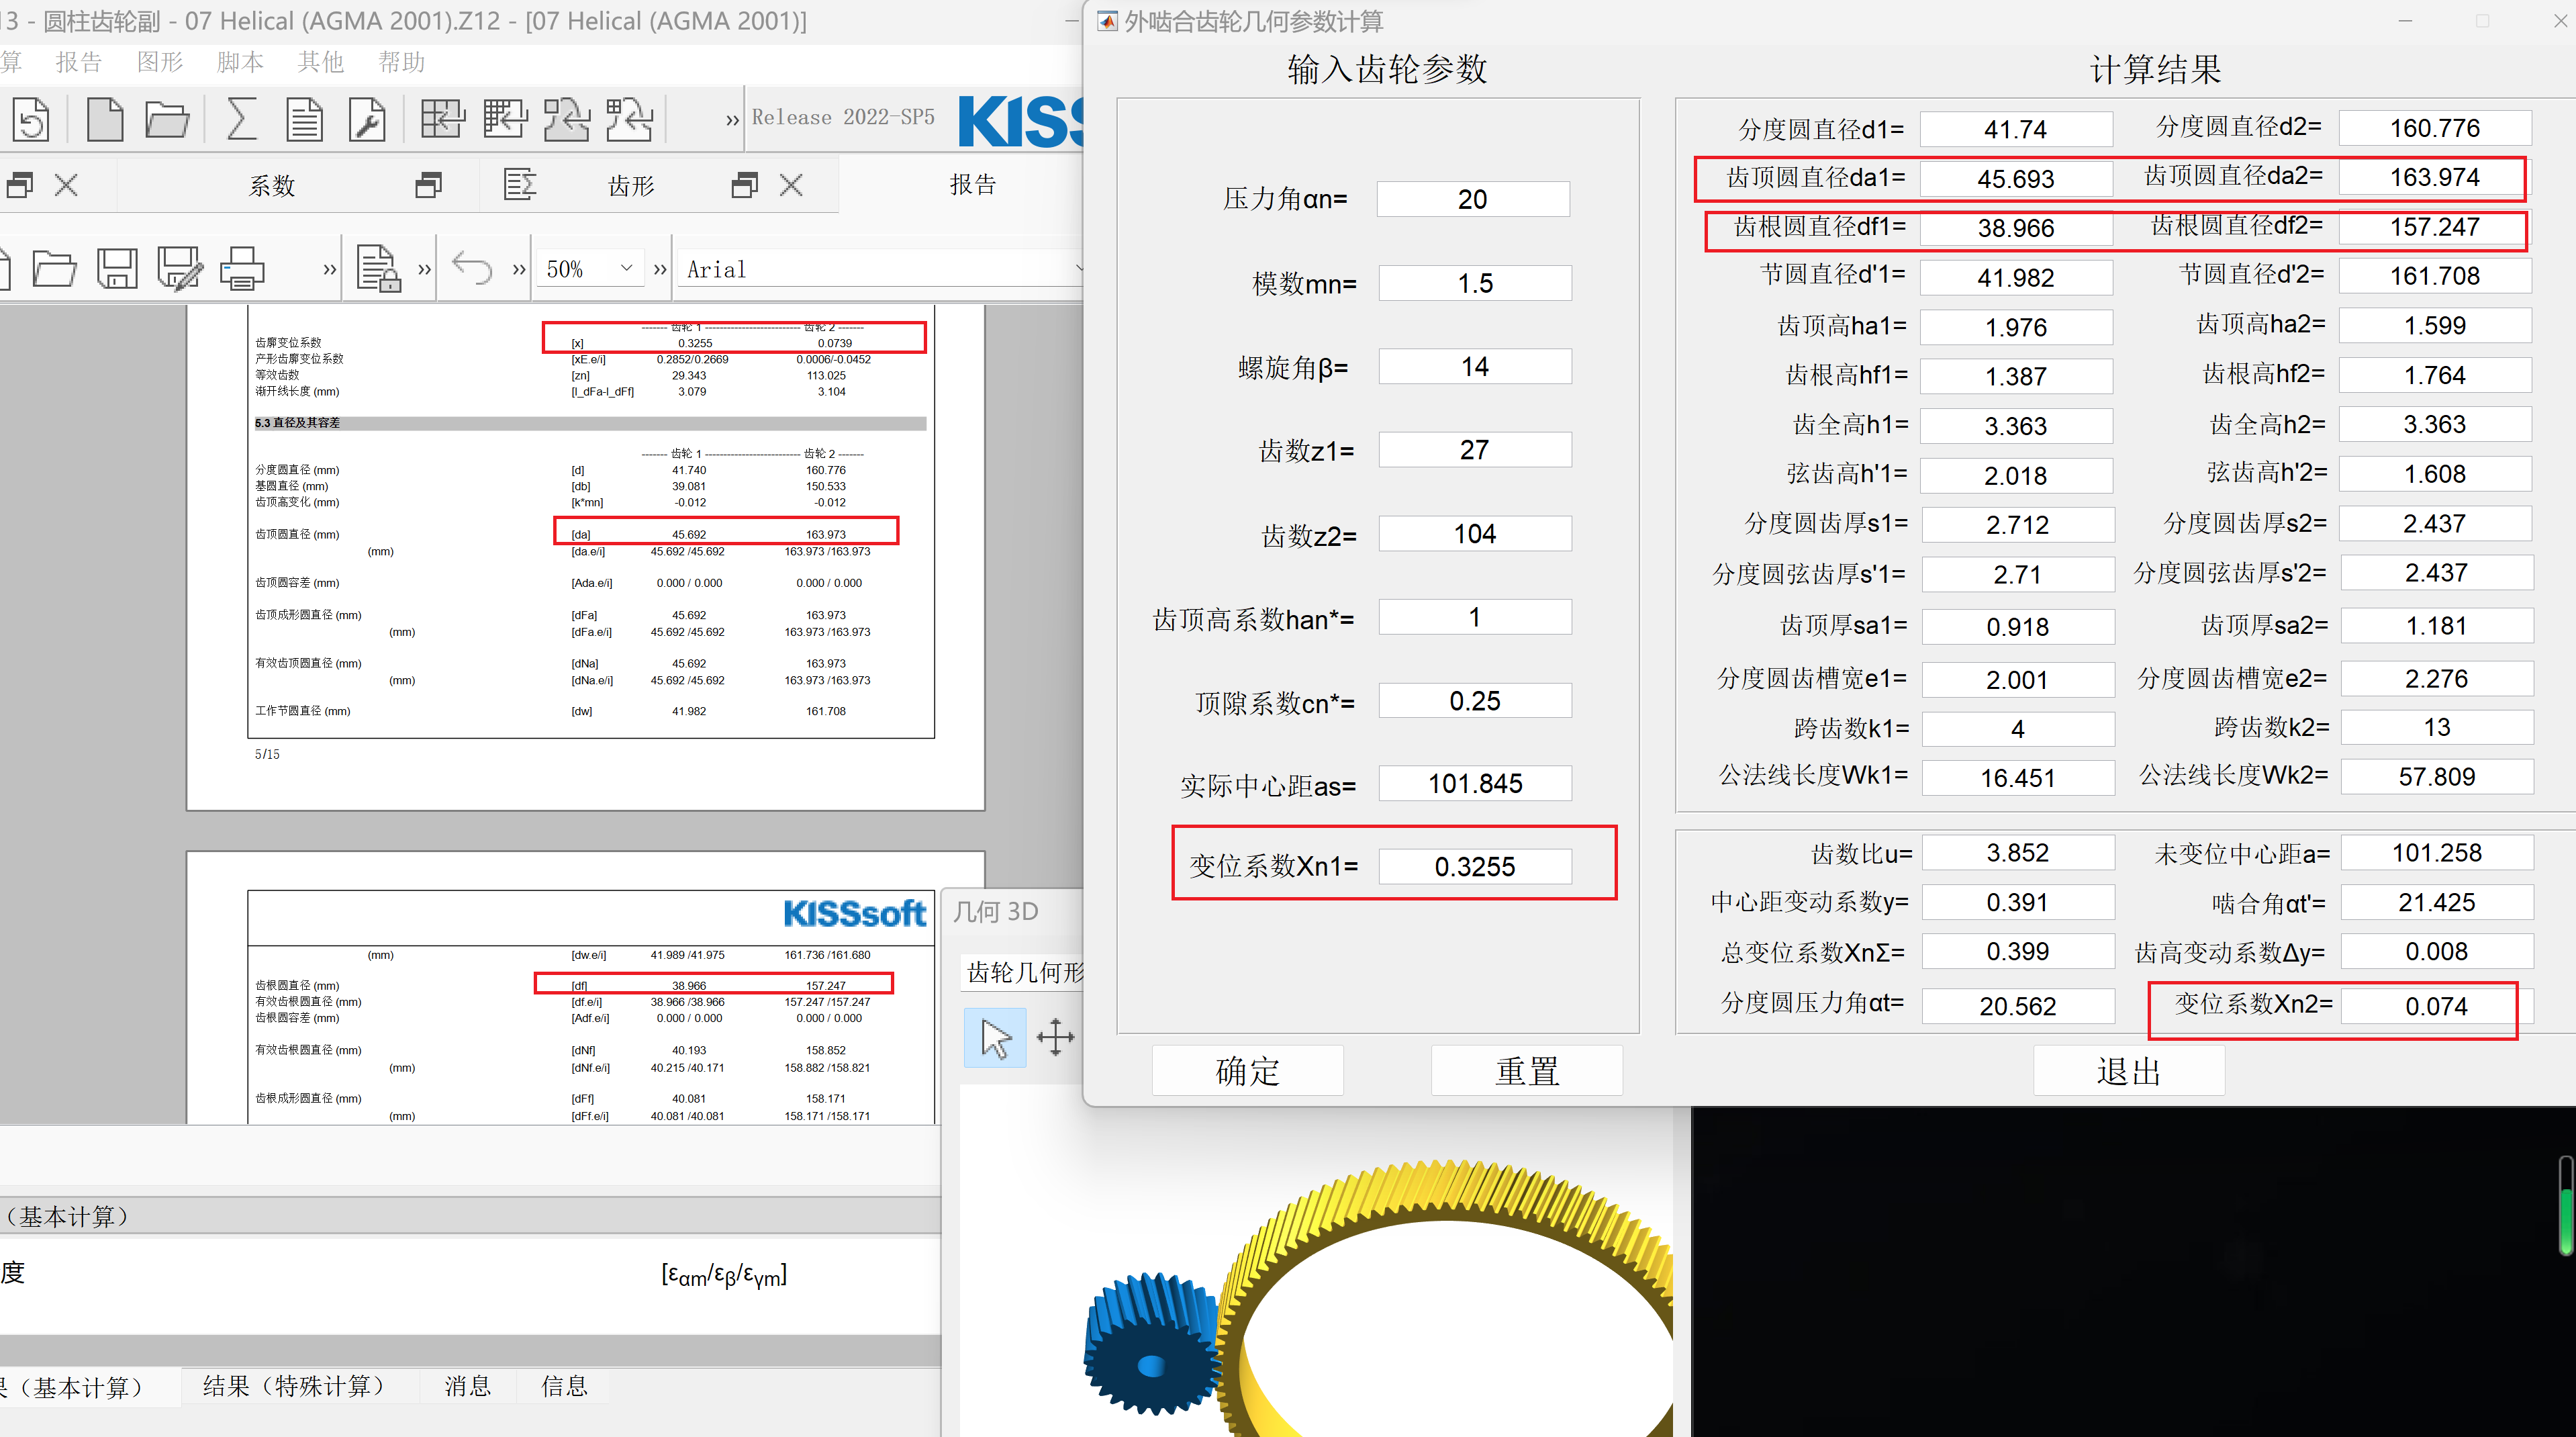Click the 确定 button in gear dialog

(x=1247, y=1071)
